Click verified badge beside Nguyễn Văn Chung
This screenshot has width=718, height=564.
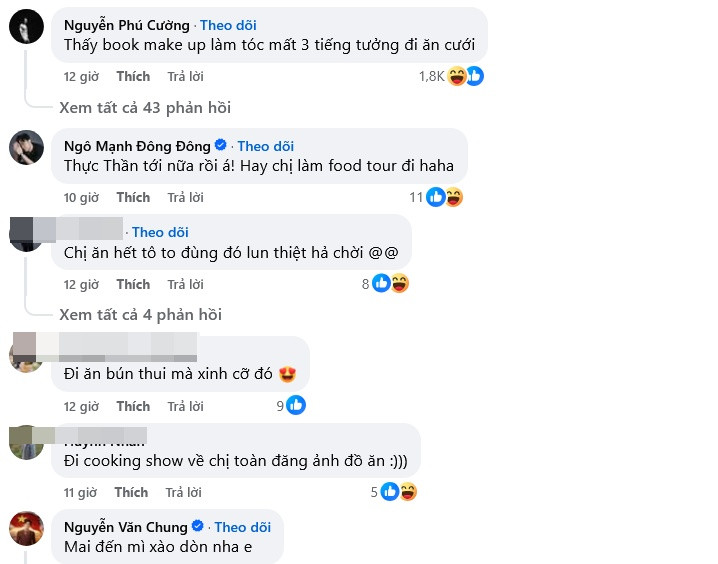pyautogui.click(x=198, y=526)
